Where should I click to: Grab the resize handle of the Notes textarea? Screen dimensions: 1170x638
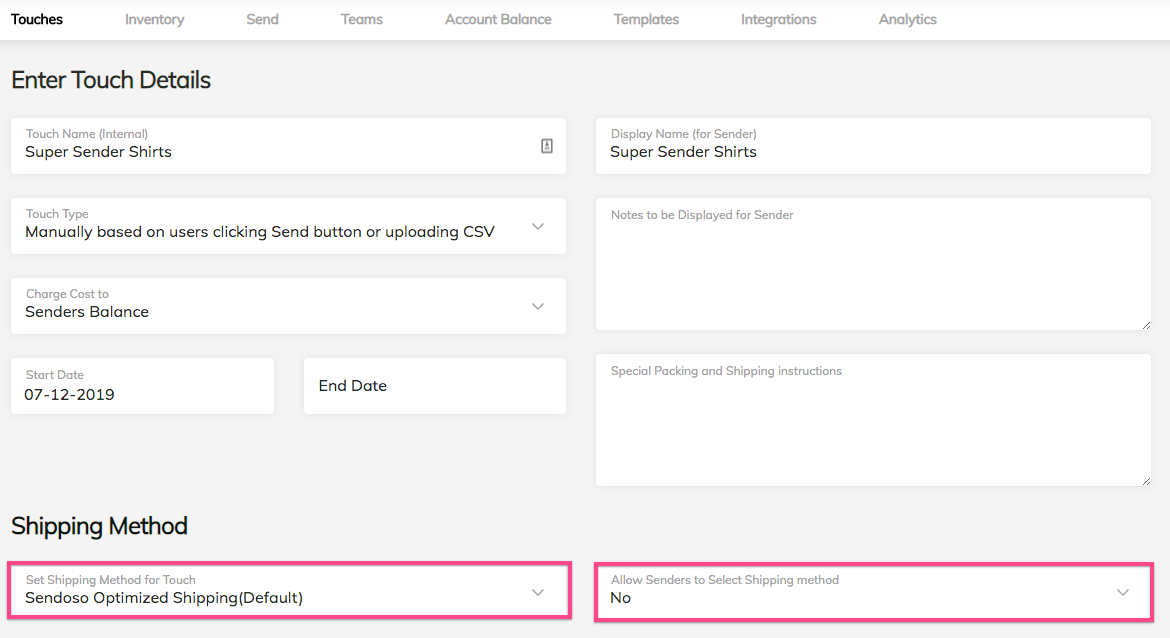tap(1146, 324)
